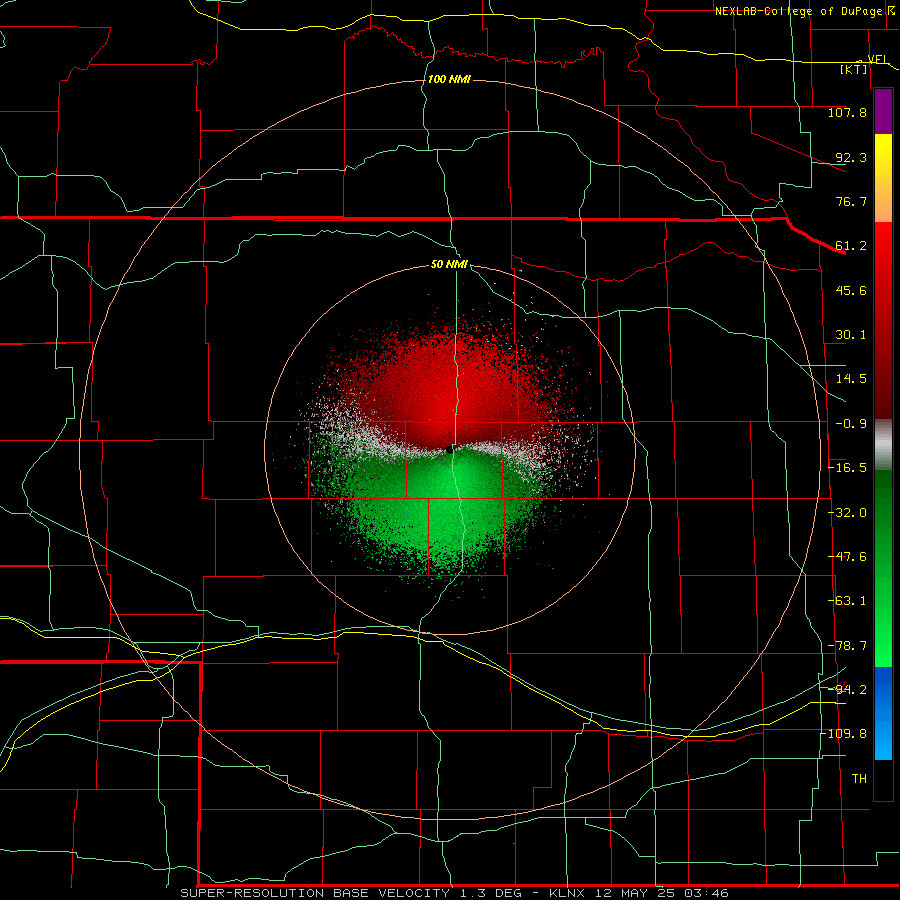Image resolution: width=900 pixels, height=900 pixels.
Task: Click the "[KT]" units label
Action: (854, 69)
